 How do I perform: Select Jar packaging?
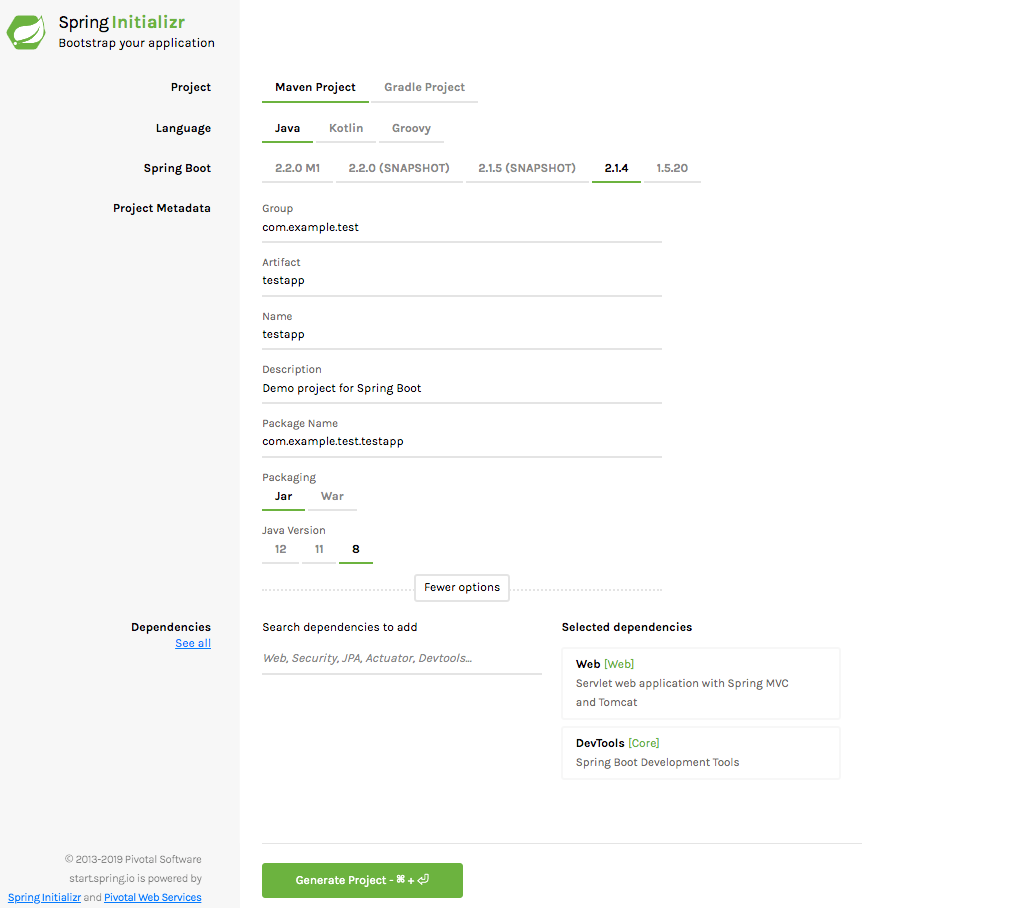click(284, 496)
